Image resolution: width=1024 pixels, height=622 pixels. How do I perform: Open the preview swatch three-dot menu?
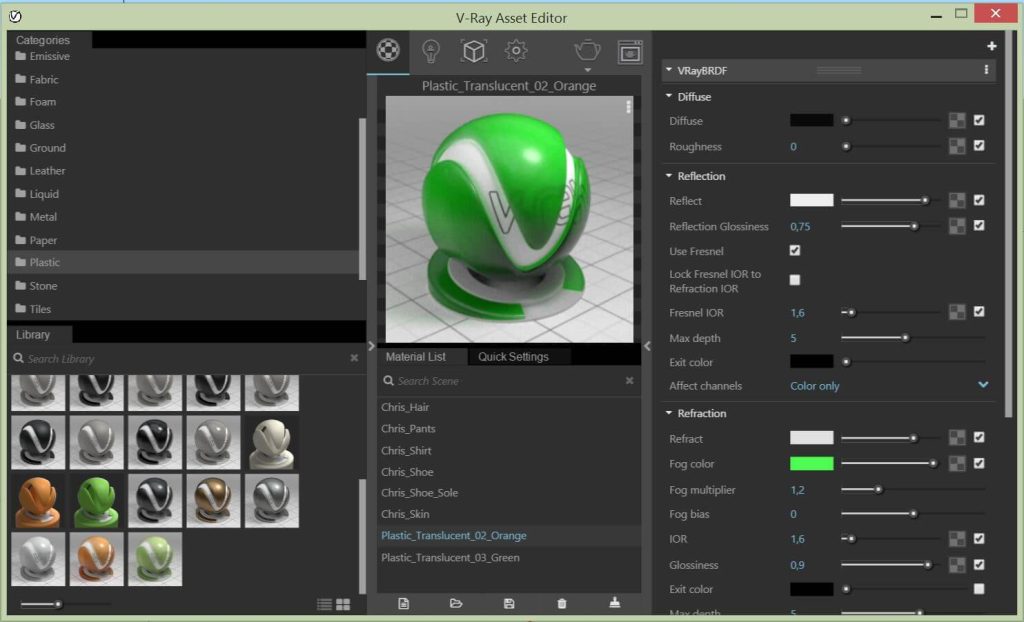click(628, 106)
